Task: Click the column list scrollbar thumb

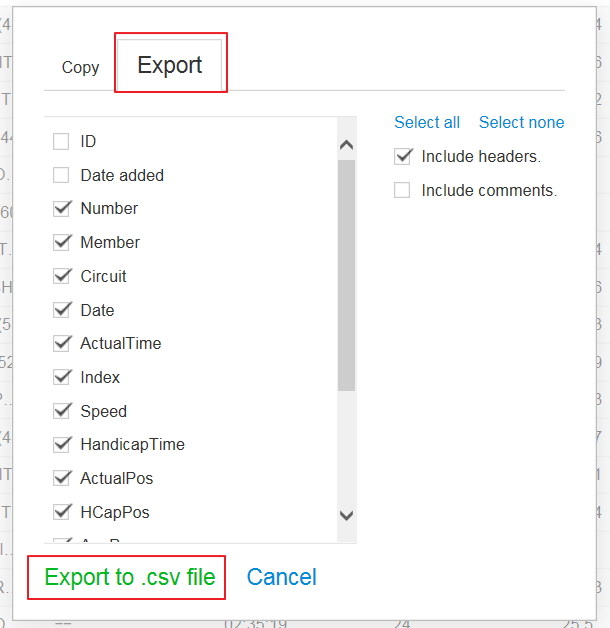Action: [346, 275]
